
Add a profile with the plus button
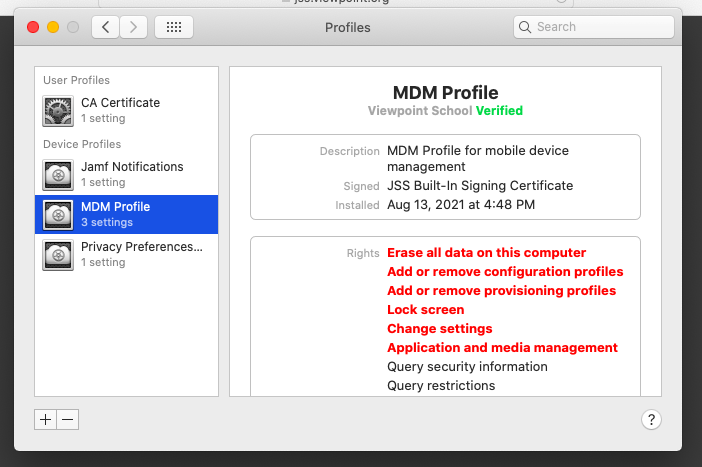45,420
